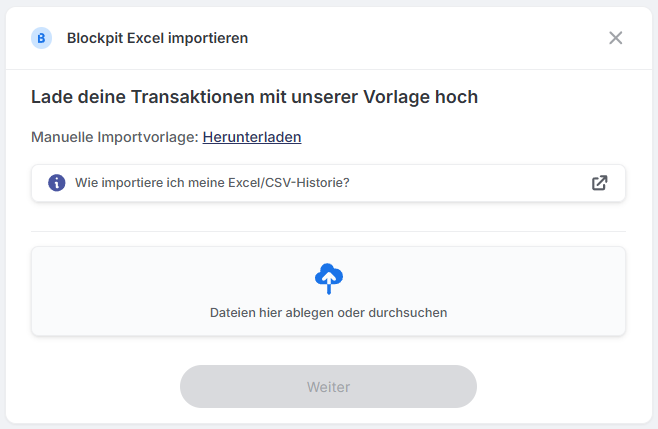Close the Blockpit Excel import dialog
Screen dimensions: 658x429
click(x=615, y=38)
